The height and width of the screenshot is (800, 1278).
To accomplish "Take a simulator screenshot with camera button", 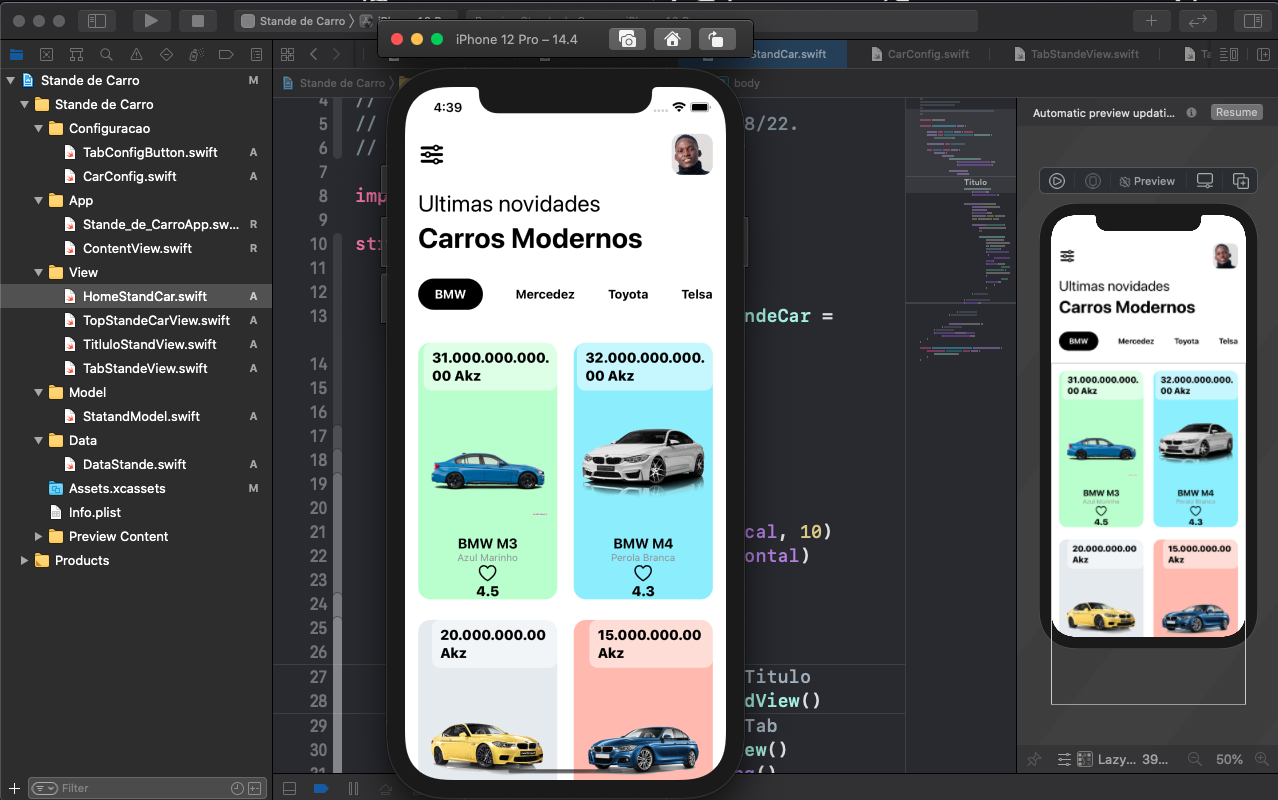I will (627, 39).
